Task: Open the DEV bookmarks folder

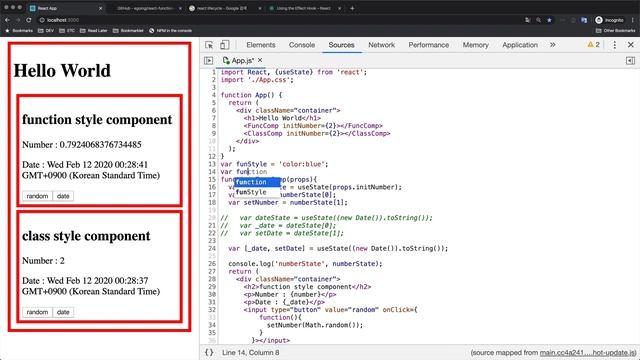Action: pos(46,31)
